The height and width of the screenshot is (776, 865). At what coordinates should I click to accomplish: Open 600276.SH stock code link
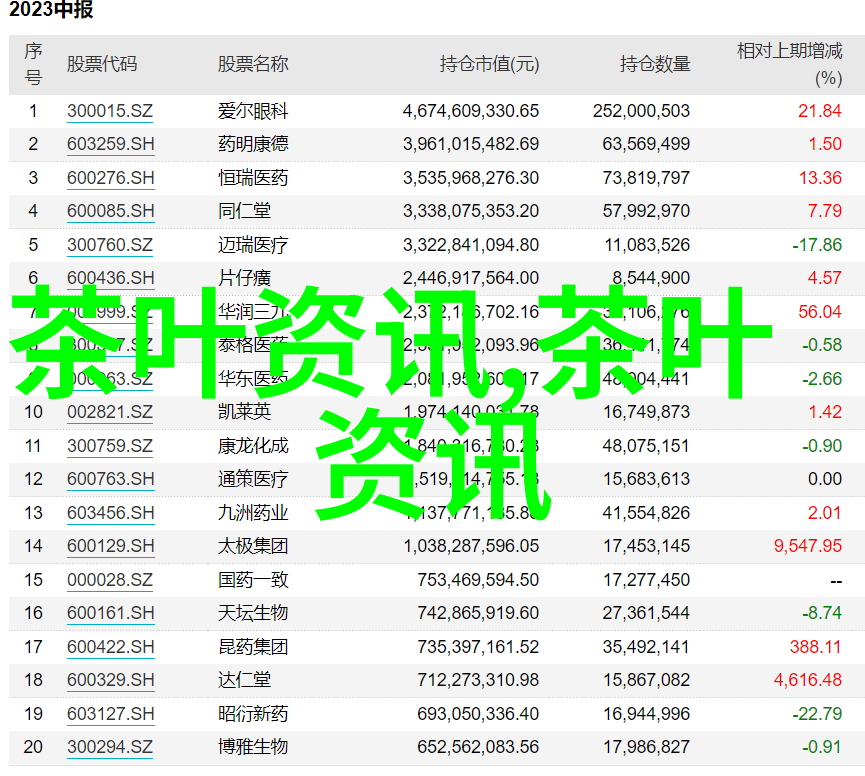[111, 178]
